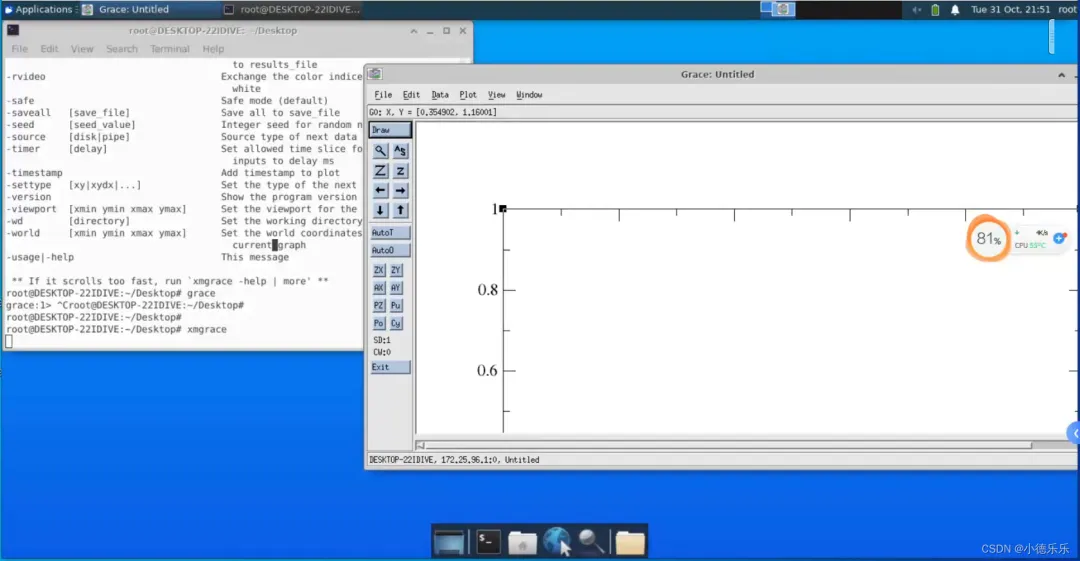
Task: Click coordinate readout 'G0: X, Y' field
Action: pyautogui.click(x=433, y=112)
